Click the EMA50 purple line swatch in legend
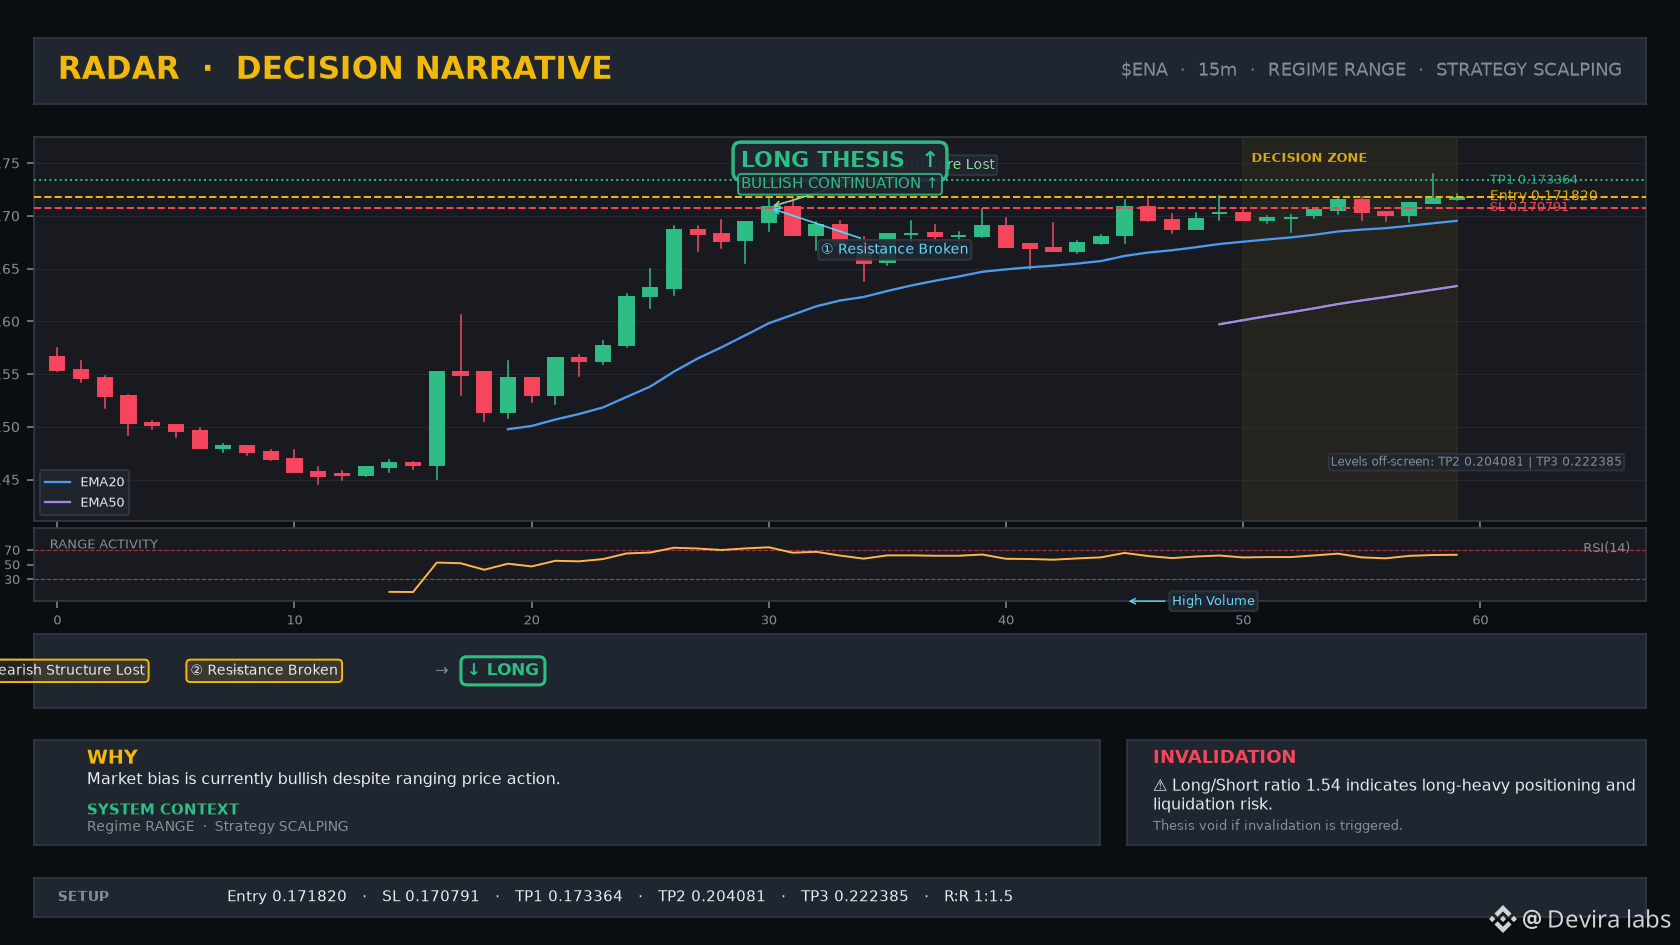1680x945 pixels. click(58, 503)
